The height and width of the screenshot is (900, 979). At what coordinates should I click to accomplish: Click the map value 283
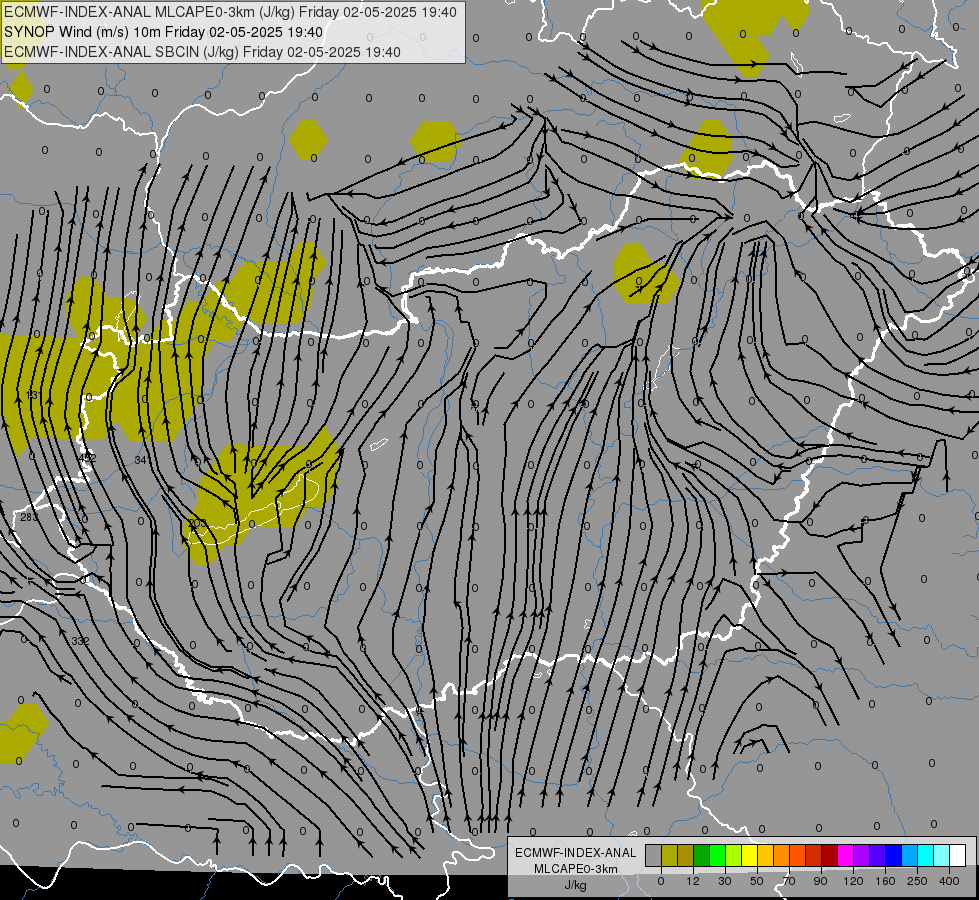pyautogui.click(x=29, y=517)
